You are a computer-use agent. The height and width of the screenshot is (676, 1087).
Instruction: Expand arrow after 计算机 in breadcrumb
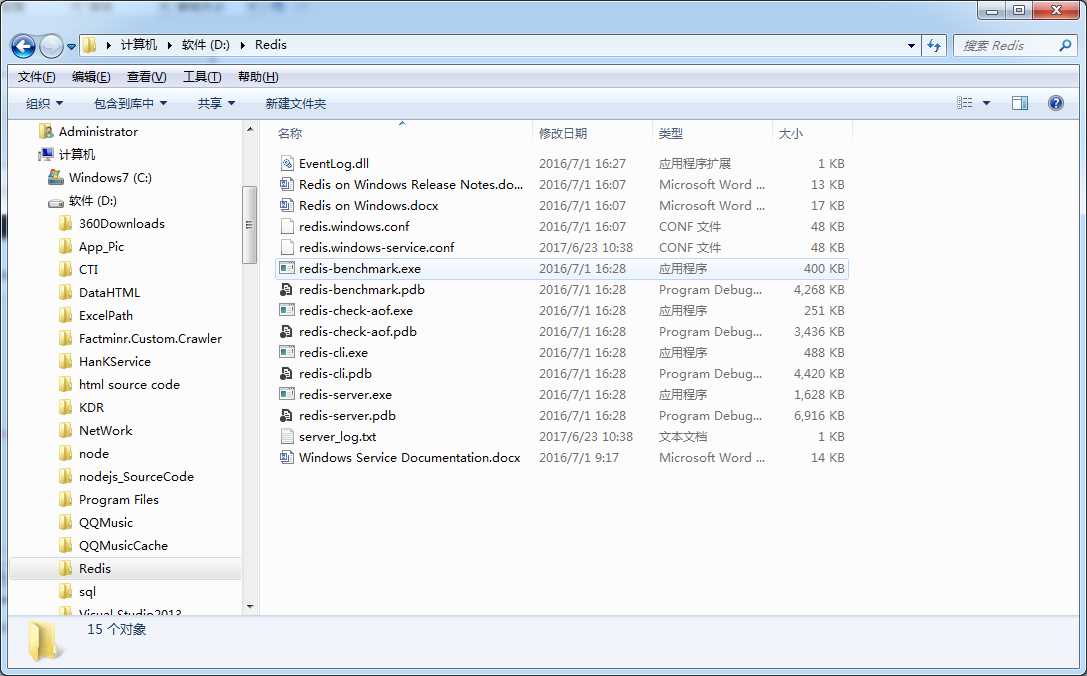[x=169, y=45]
